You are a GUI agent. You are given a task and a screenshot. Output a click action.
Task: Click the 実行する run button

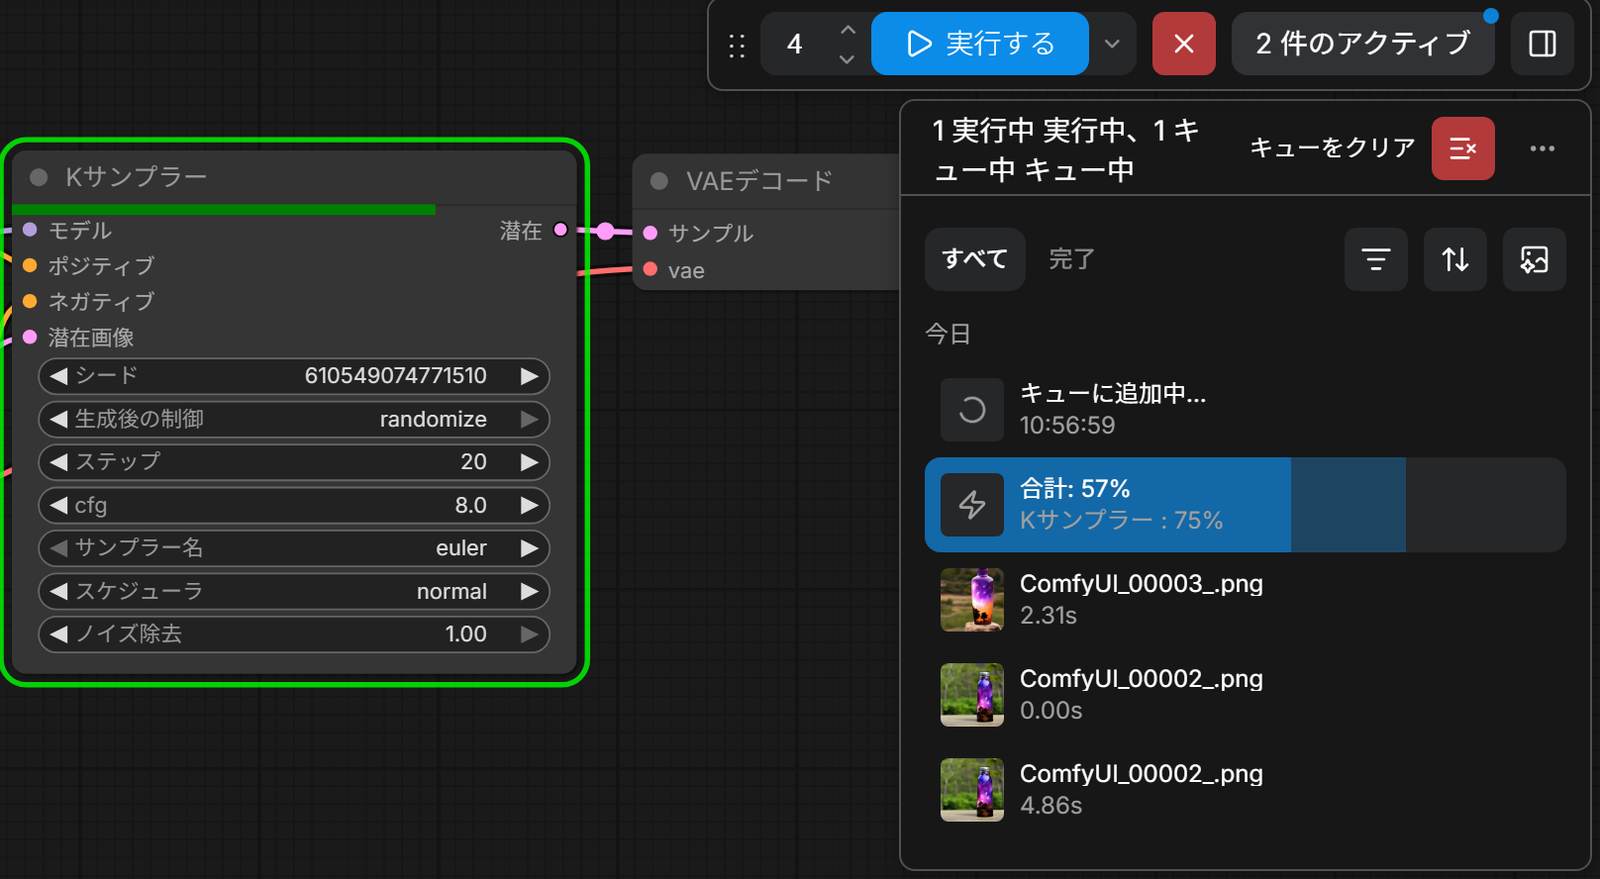coord(980,44)
